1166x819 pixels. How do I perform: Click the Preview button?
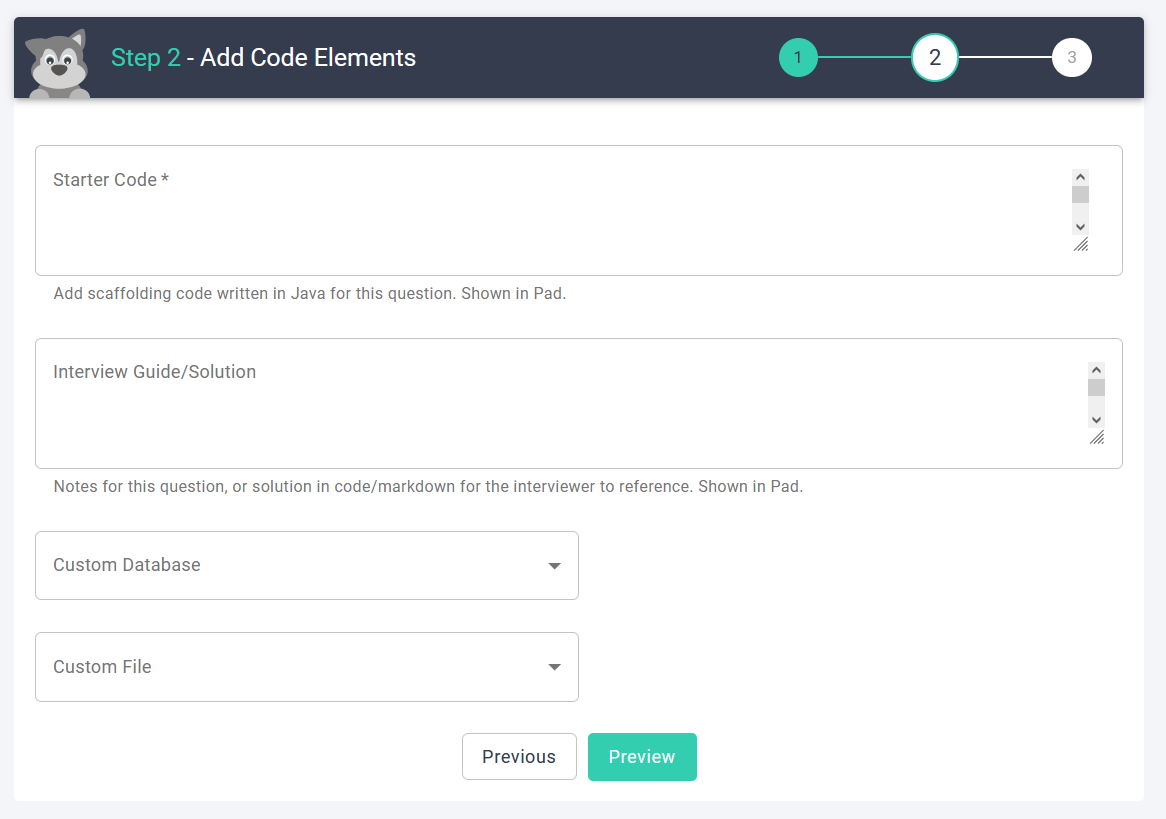[x=642, y=757]
